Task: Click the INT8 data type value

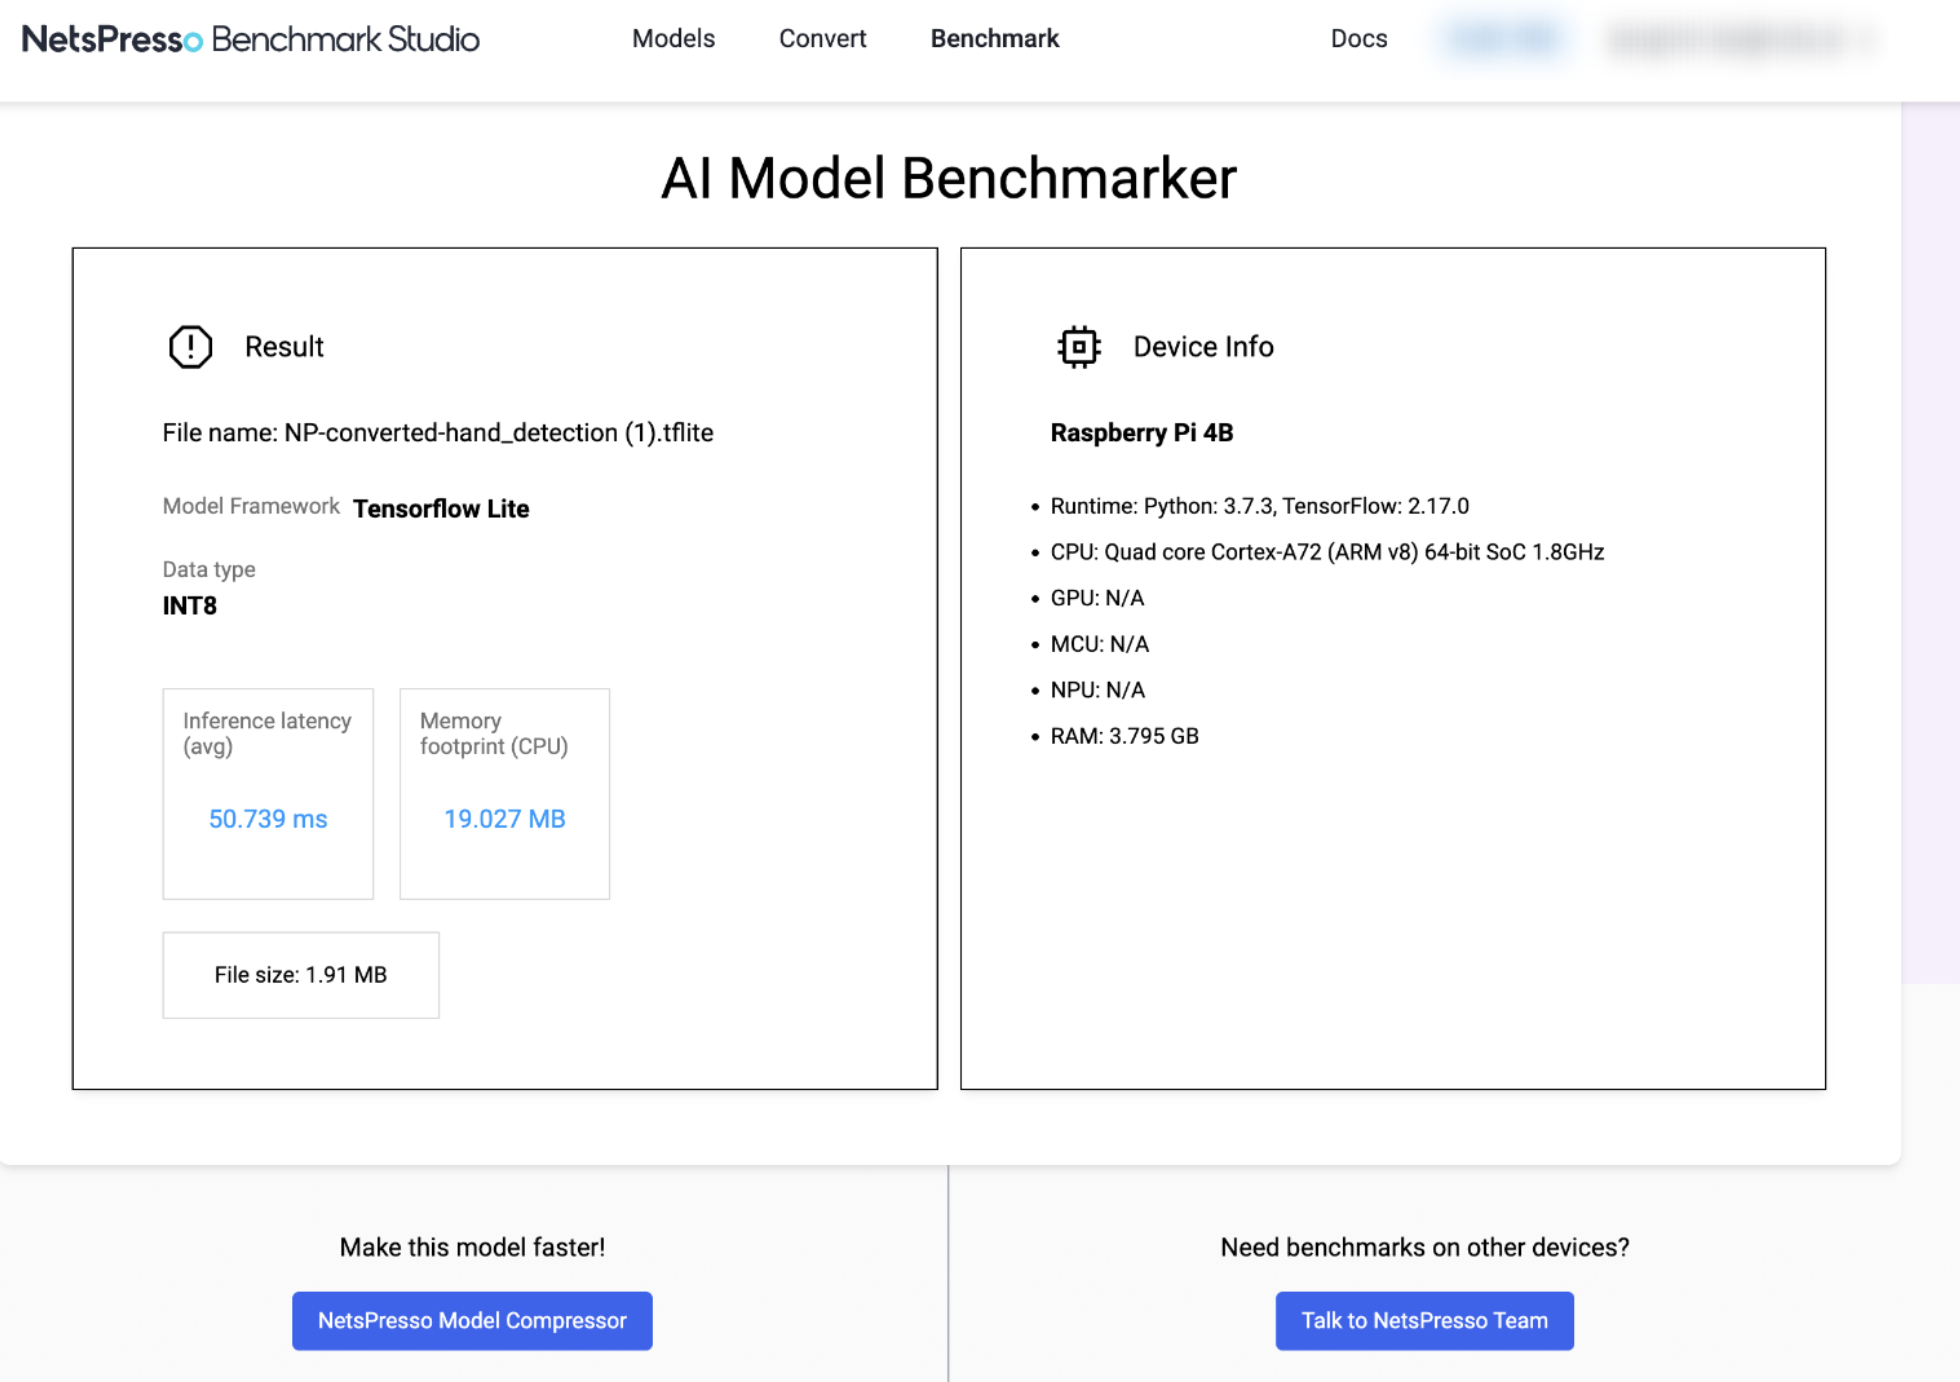Action: click(190, 606)
